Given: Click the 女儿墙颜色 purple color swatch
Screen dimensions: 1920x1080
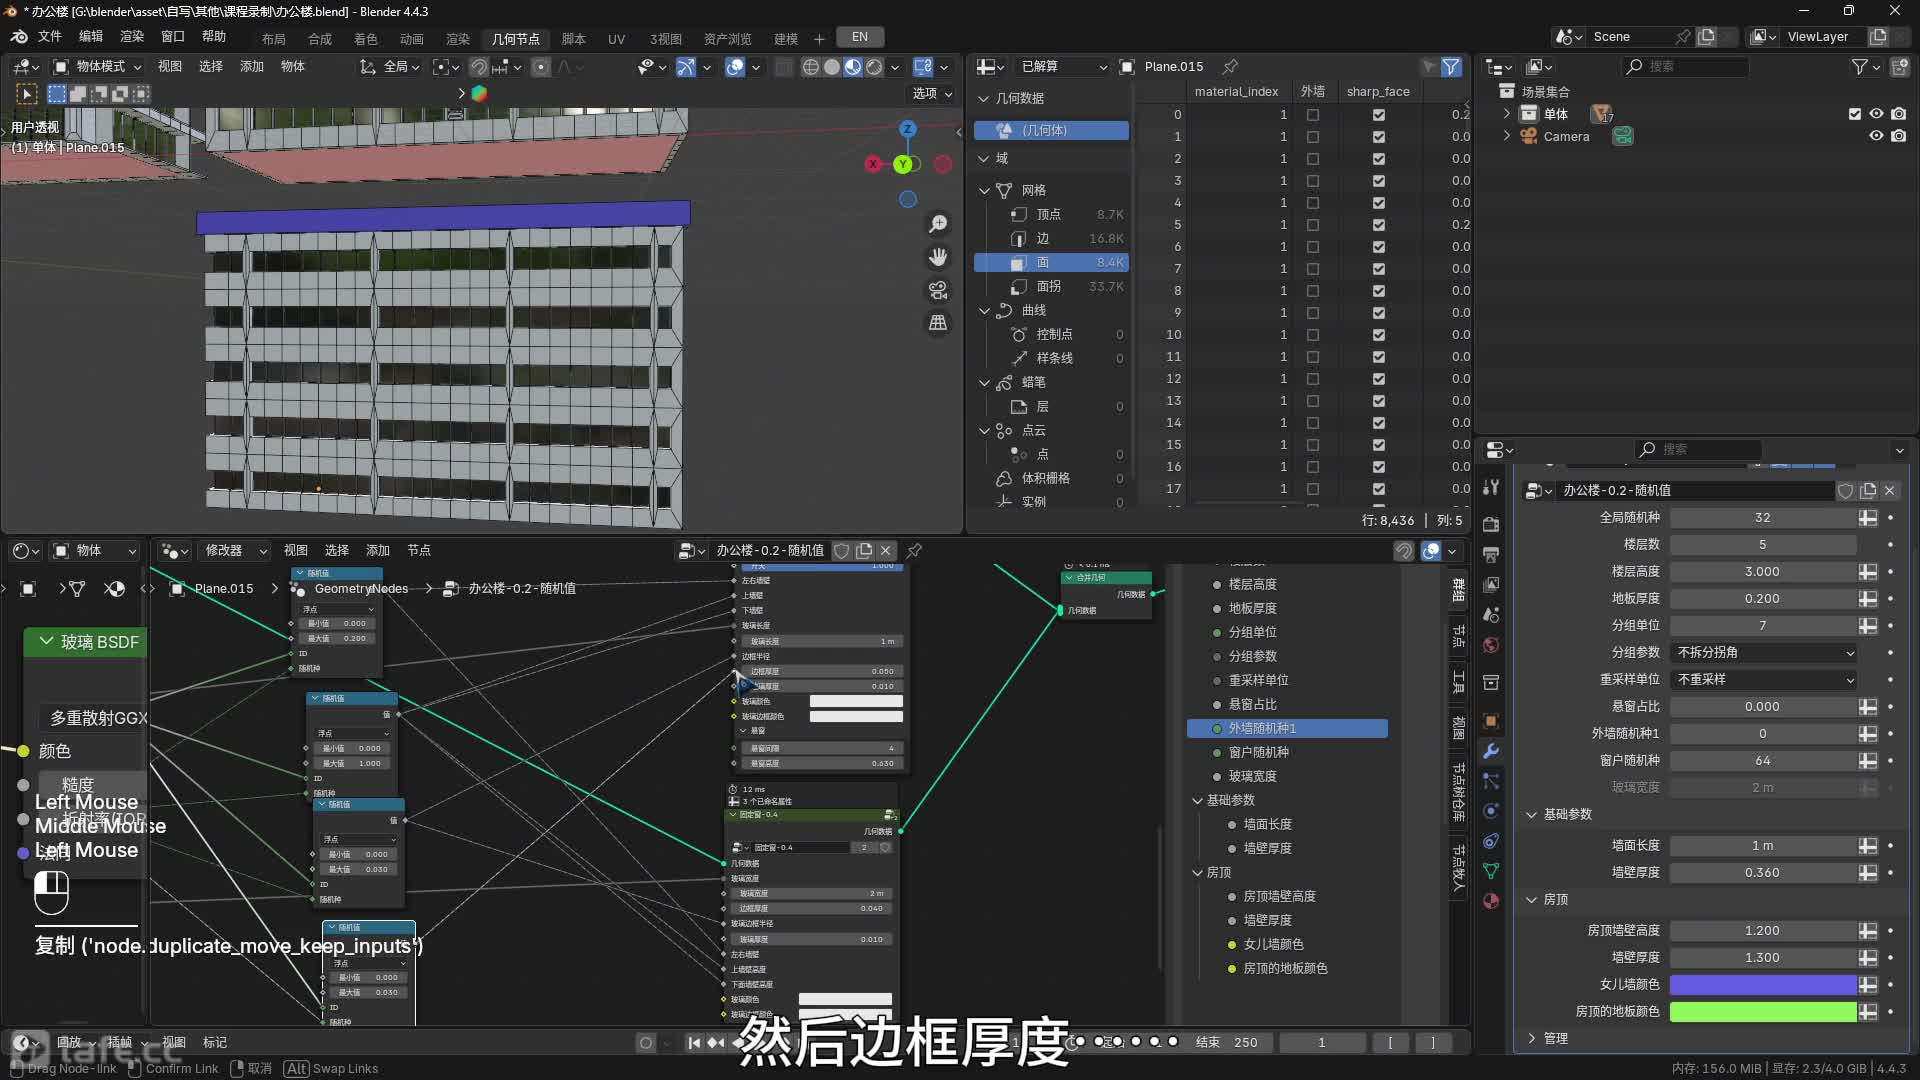Looking at the screenshot, I should (1764, 985).
